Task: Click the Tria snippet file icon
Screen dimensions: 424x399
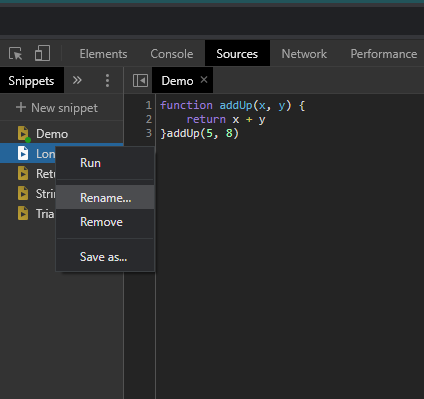Action: click(x=23, y=213)
